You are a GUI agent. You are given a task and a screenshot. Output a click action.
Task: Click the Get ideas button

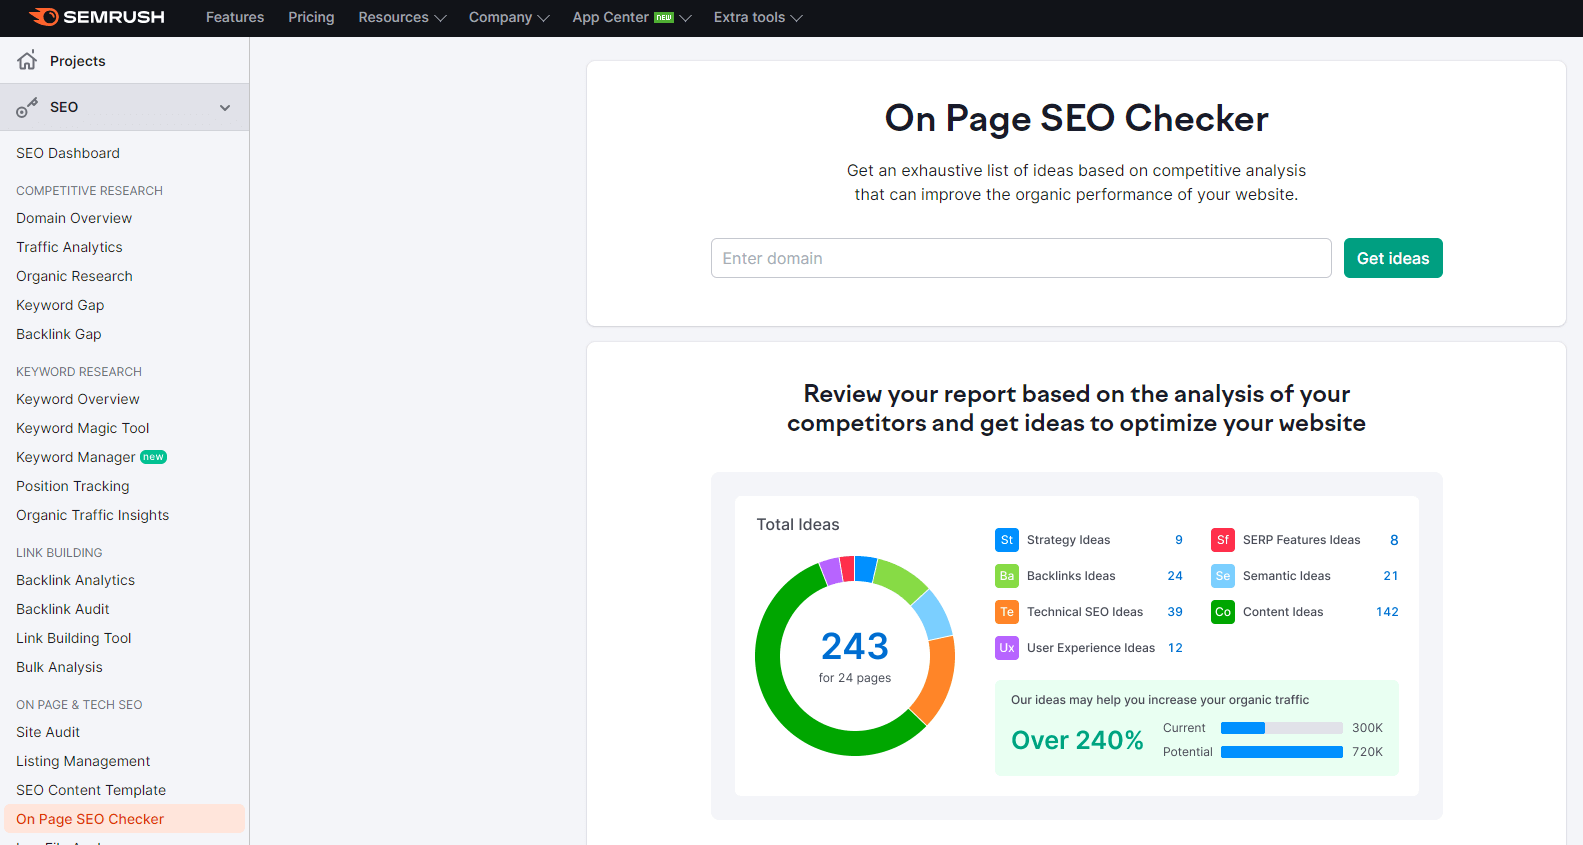click(x=1393, y=258)
